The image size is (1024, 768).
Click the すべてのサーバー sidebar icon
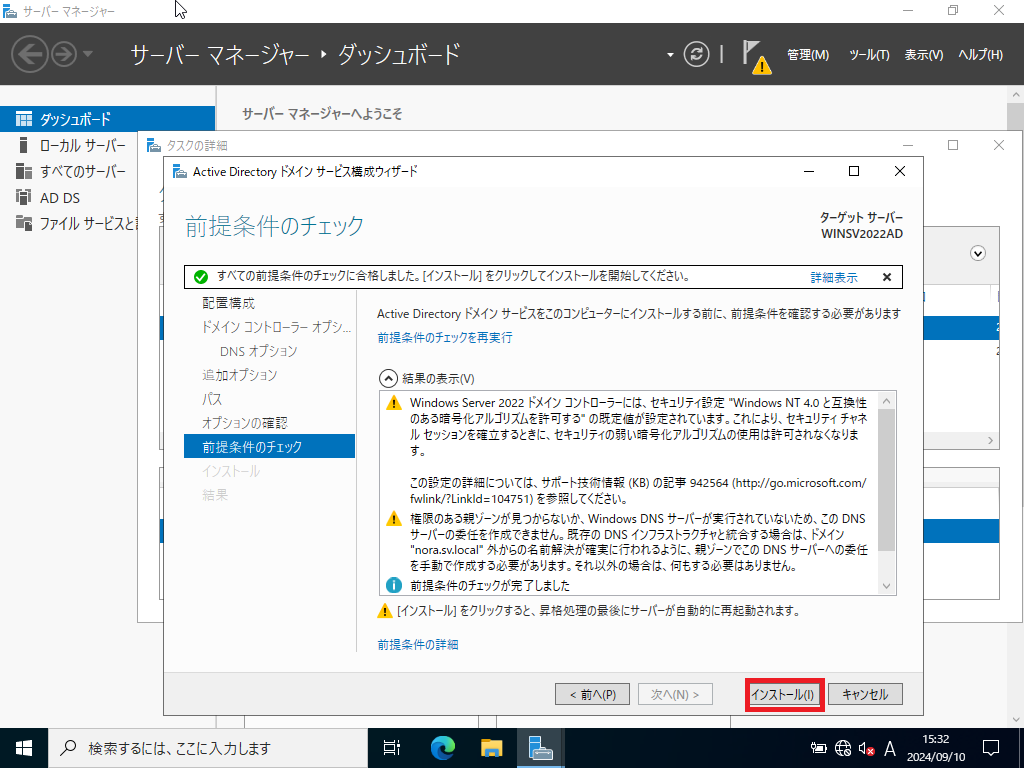[x=24, y=171]
